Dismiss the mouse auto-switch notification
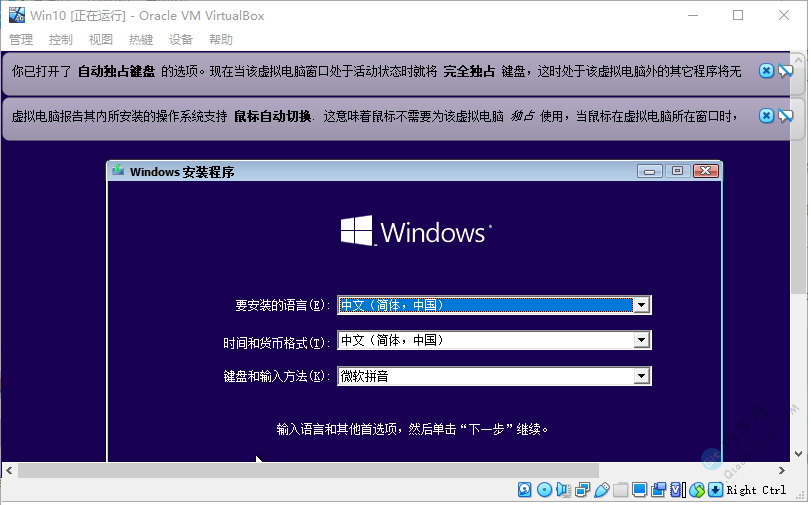Screen dimensions: 811x505 (x=766, y=115)
